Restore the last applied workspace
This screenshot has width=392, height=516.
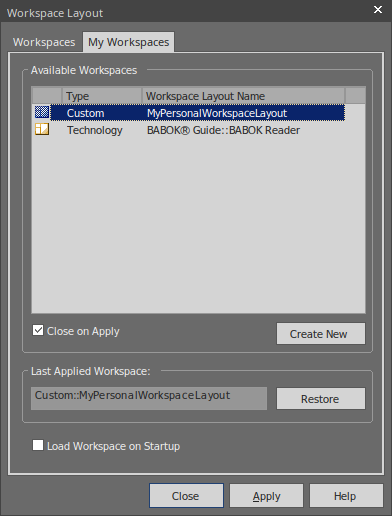[321, 399]
